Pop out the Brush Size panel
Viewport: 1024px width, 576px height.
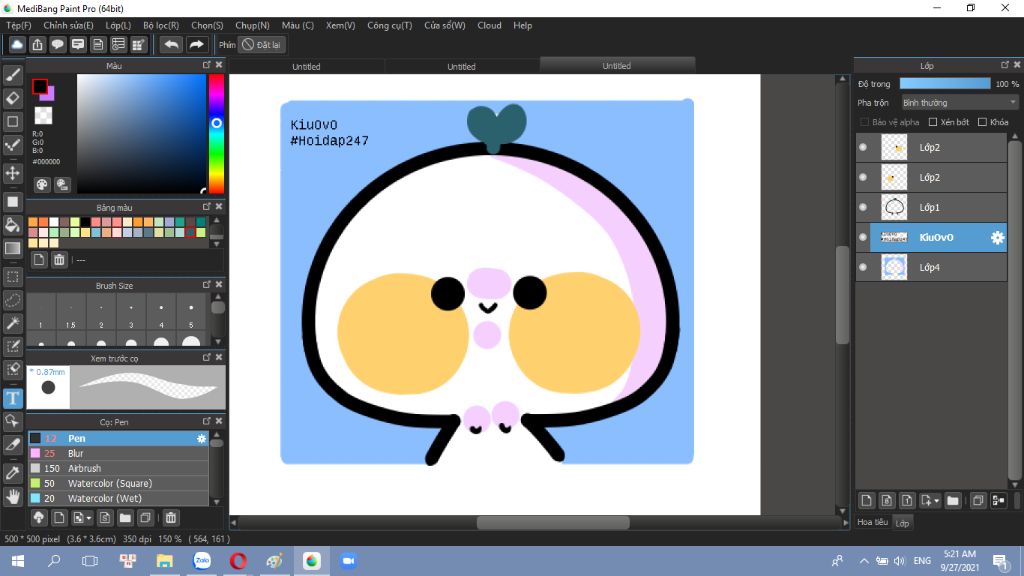206,285
